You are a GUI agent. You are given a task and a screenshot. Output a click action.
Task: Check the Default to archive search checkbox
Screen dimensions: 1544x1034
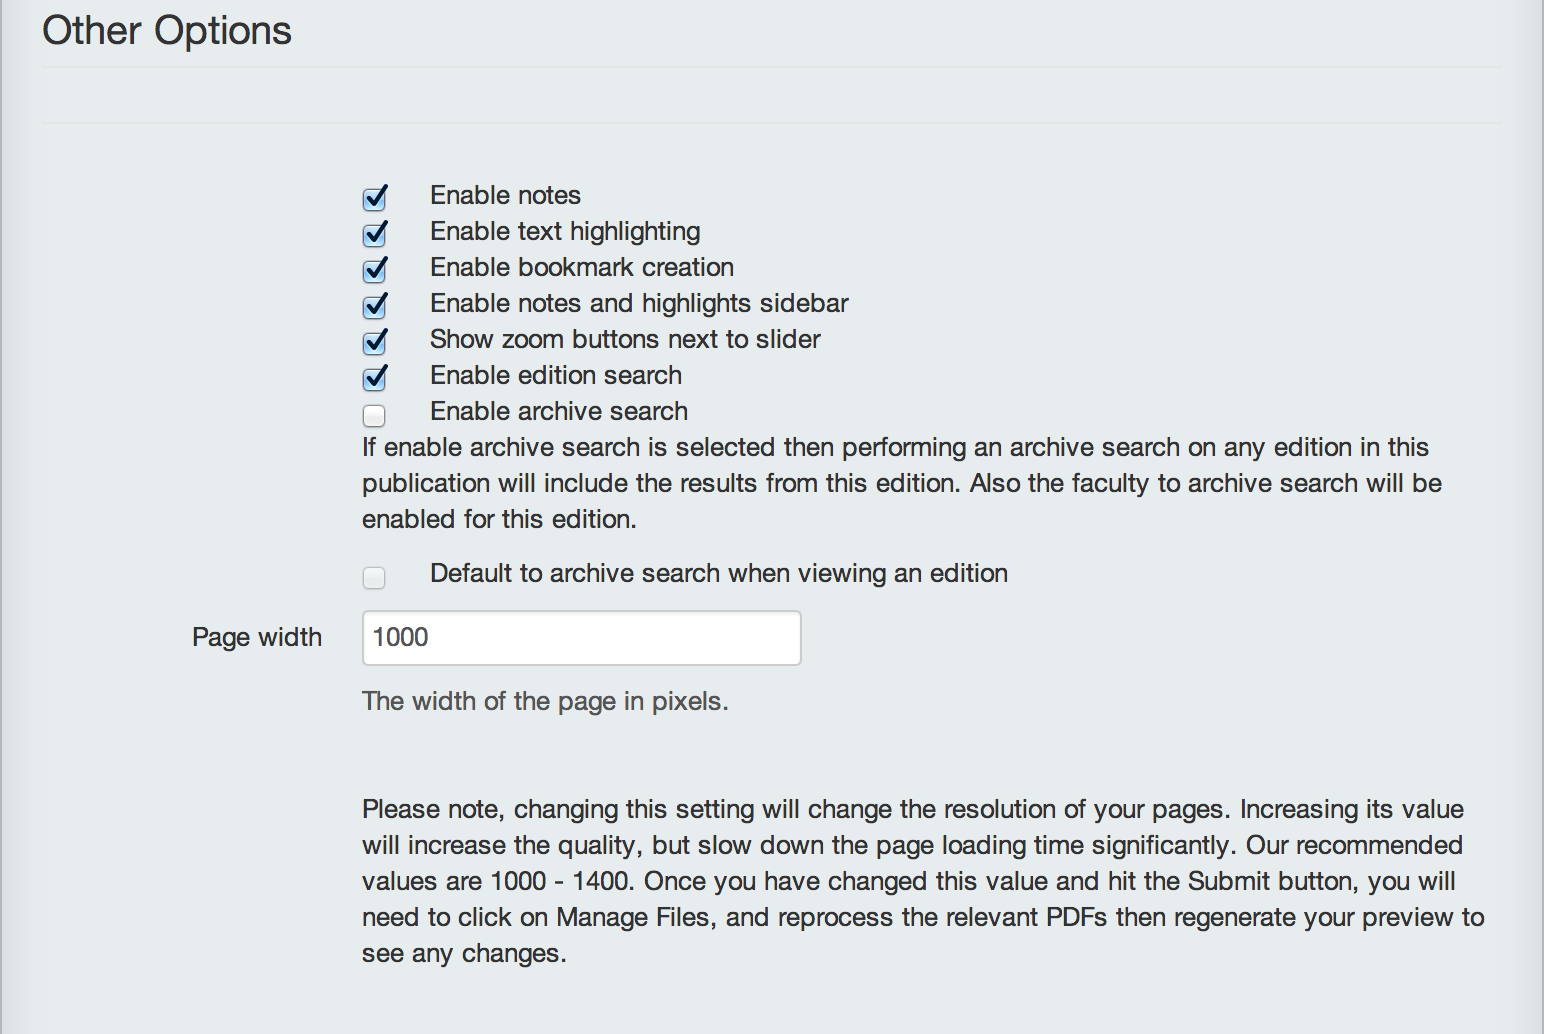point(374,577)
